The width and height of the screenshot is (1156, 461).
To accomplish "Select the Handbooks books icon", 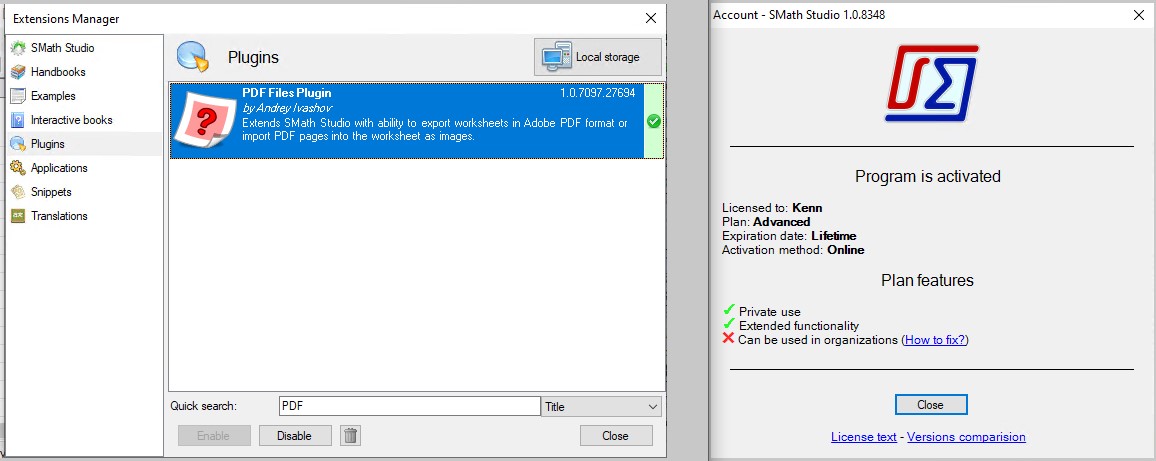I will click(18, 72).
